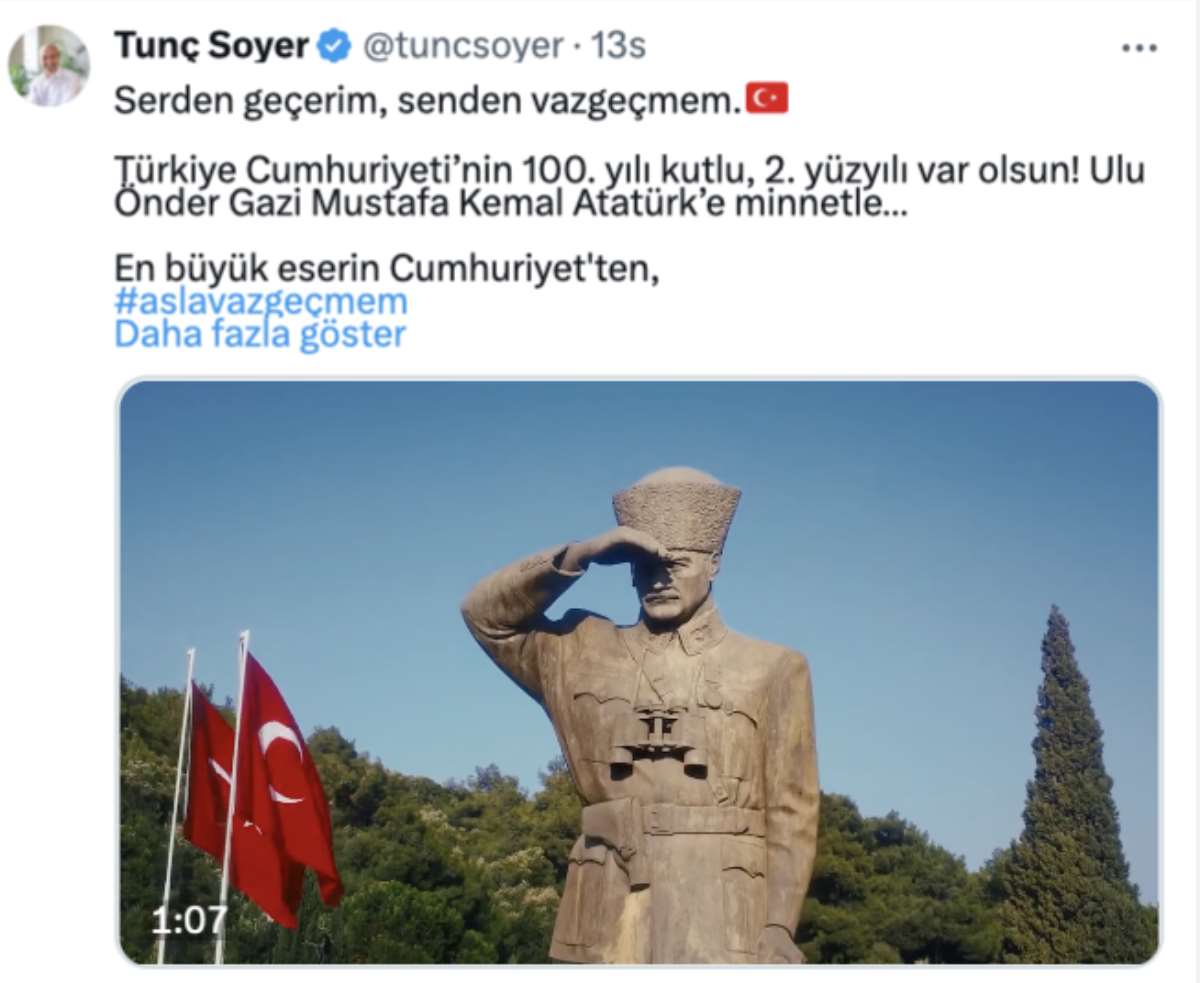
Task: Play the Atatürk statue video
Action: click(x=639, y=671)
